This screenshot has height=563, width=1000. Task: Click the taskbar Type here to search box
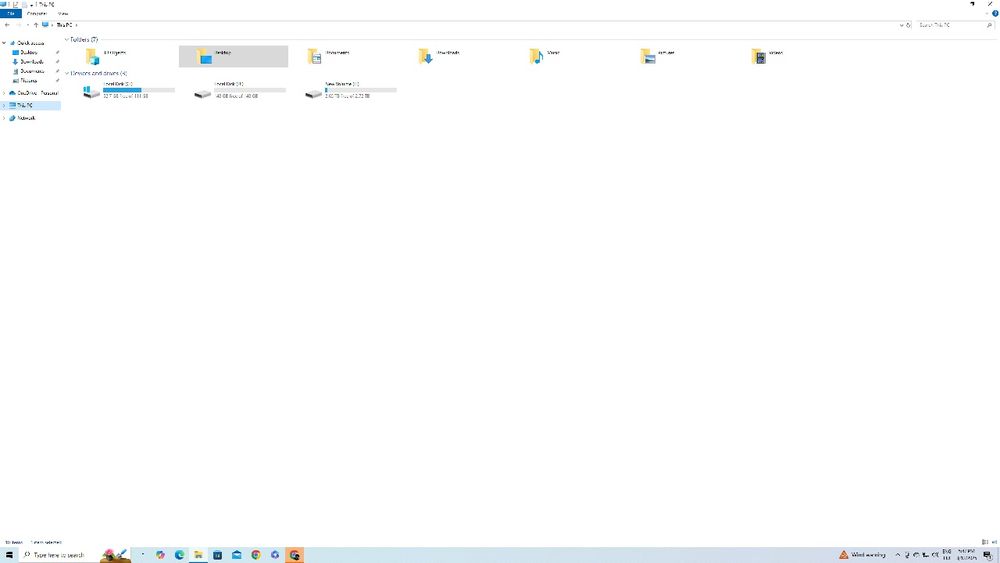point(59,555)
